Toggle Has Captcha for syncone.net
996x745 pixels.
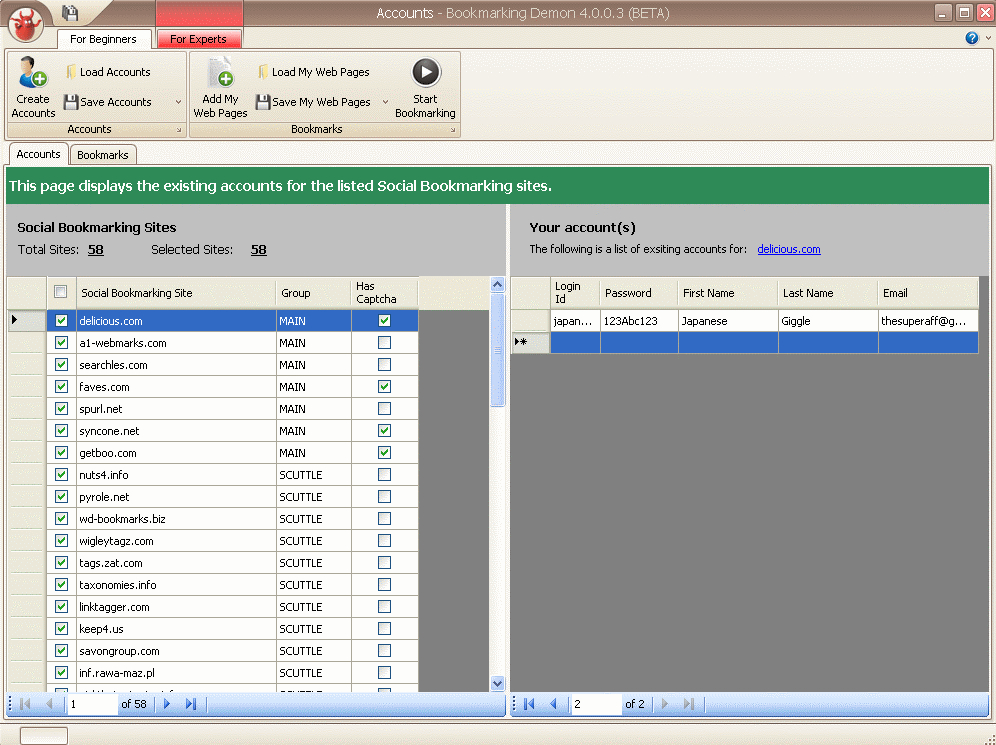[x=384, y=431]
